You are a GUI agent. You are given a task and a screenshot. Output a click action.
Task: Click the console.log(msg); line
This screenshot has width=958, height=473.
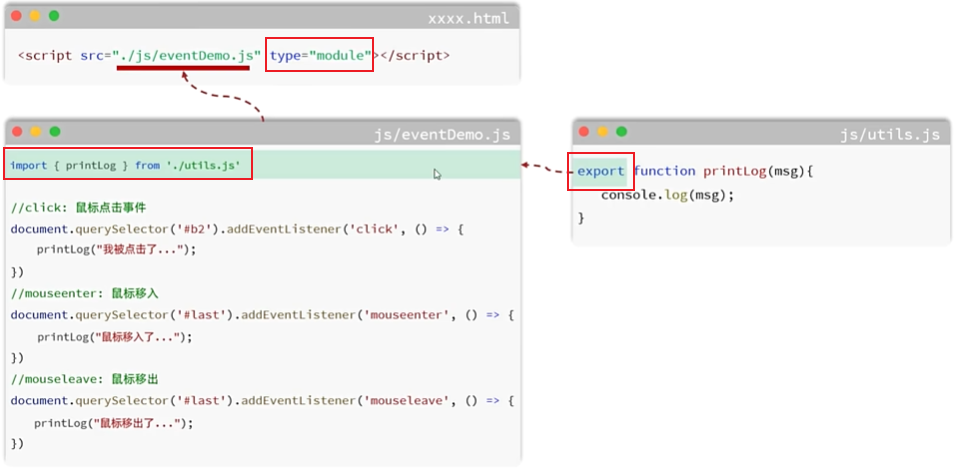(x=667, y=195)
